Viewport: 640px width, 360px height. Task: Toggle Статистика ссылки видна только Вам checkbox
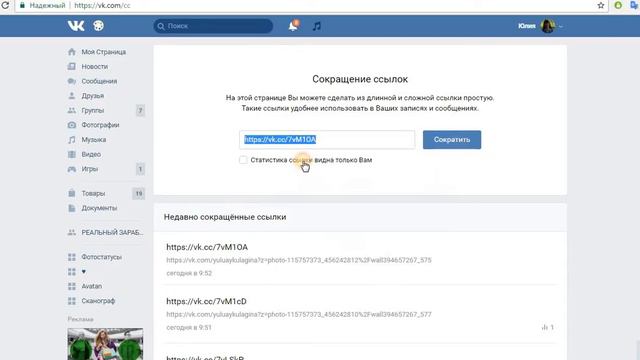tap(243, 160)
